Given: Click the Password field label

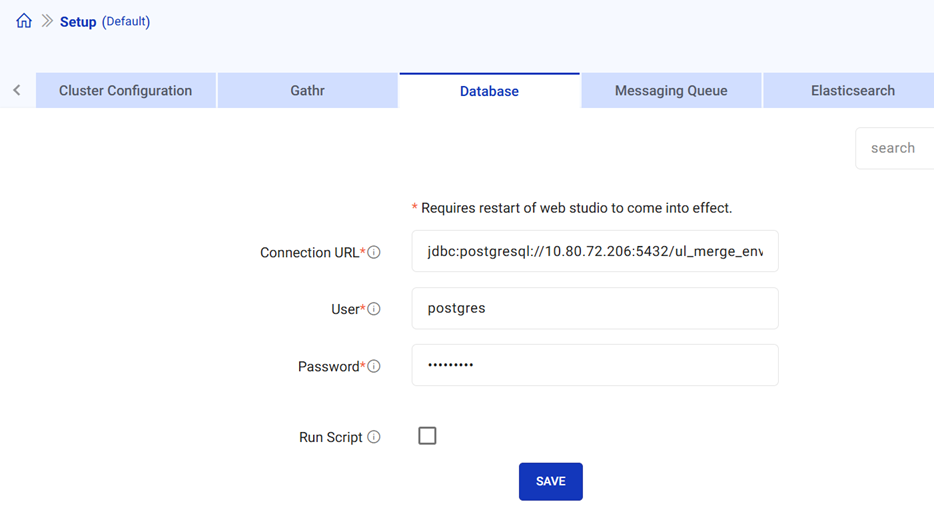Looking at the screenshot, I should point(329,366).
